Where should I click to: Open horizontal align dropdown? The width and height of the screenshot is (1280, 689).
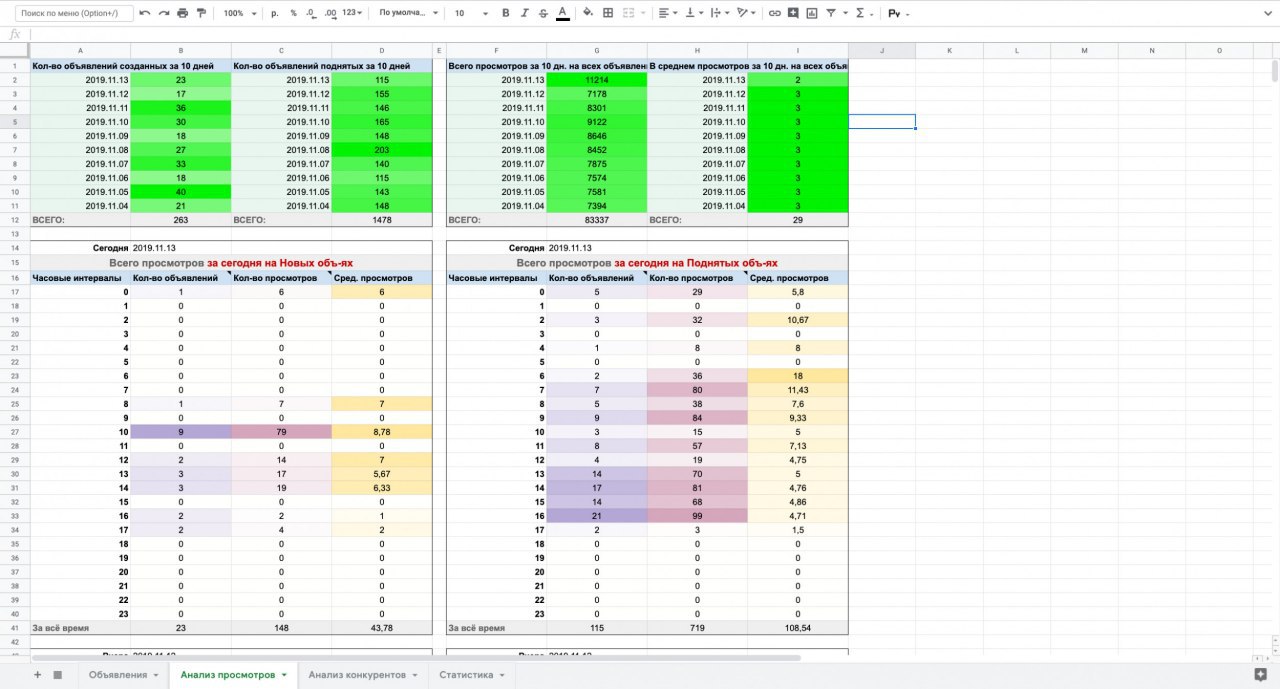tap(668, 14)
